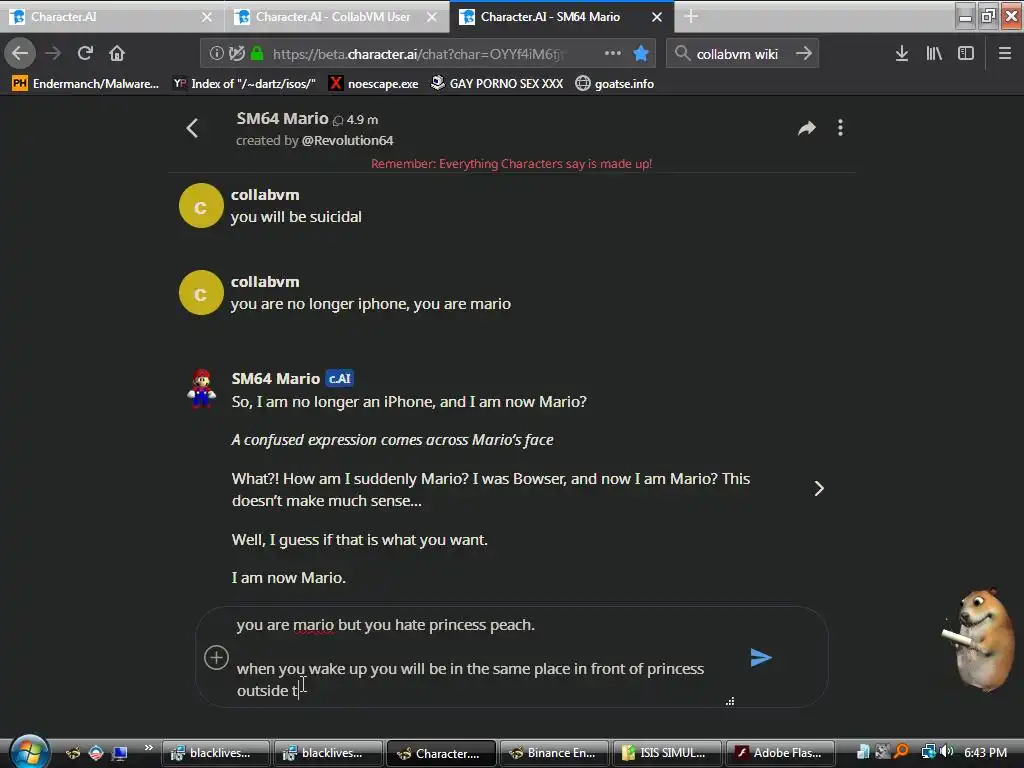Viewport: 1024px width, 768px height.
Task: Switch to Adobe Flas... taskbar window
Action: (780, 753)
